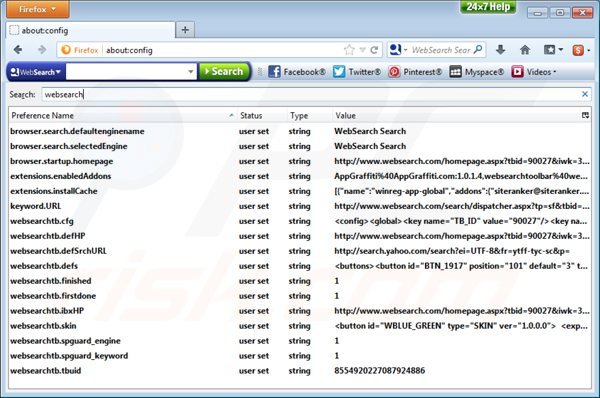The image size is (600, 398).
Task: Select websearchtb.defs preference row
Action: pyautogui.click(x=300, y=266)
